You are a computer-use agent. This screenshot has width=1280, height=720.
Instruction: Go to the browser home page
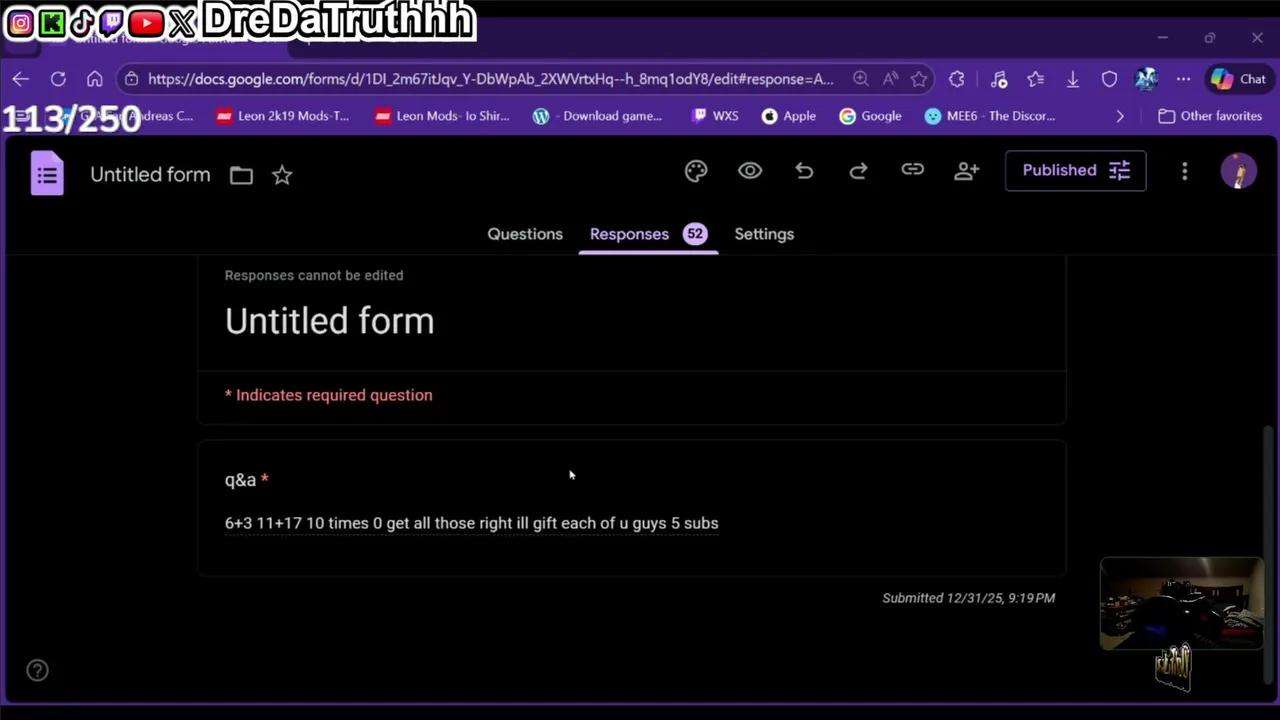[x=94, y=79]
